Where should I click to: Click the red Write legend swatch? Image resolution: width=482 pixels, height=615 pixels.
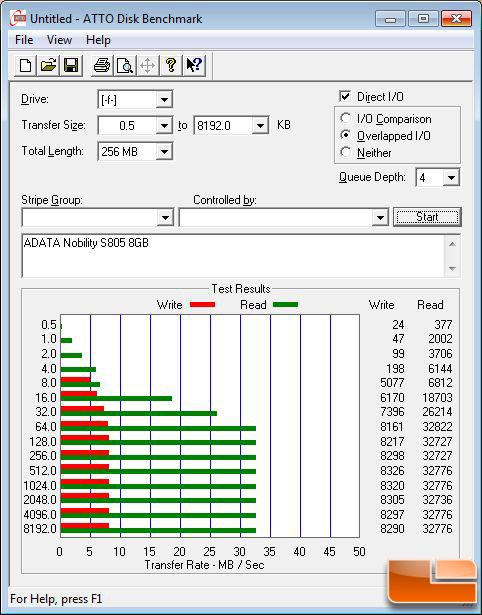[x=202, y=304]
